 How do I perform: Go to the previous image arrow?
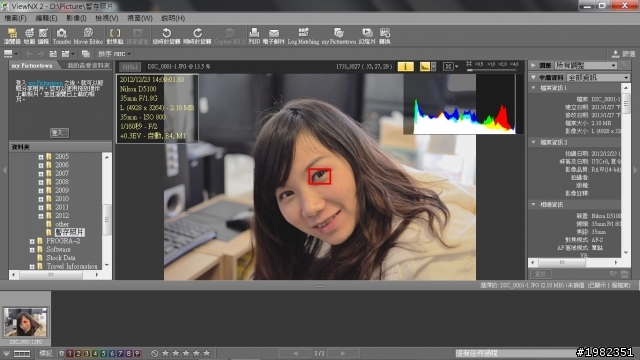(x=295, y=353)
